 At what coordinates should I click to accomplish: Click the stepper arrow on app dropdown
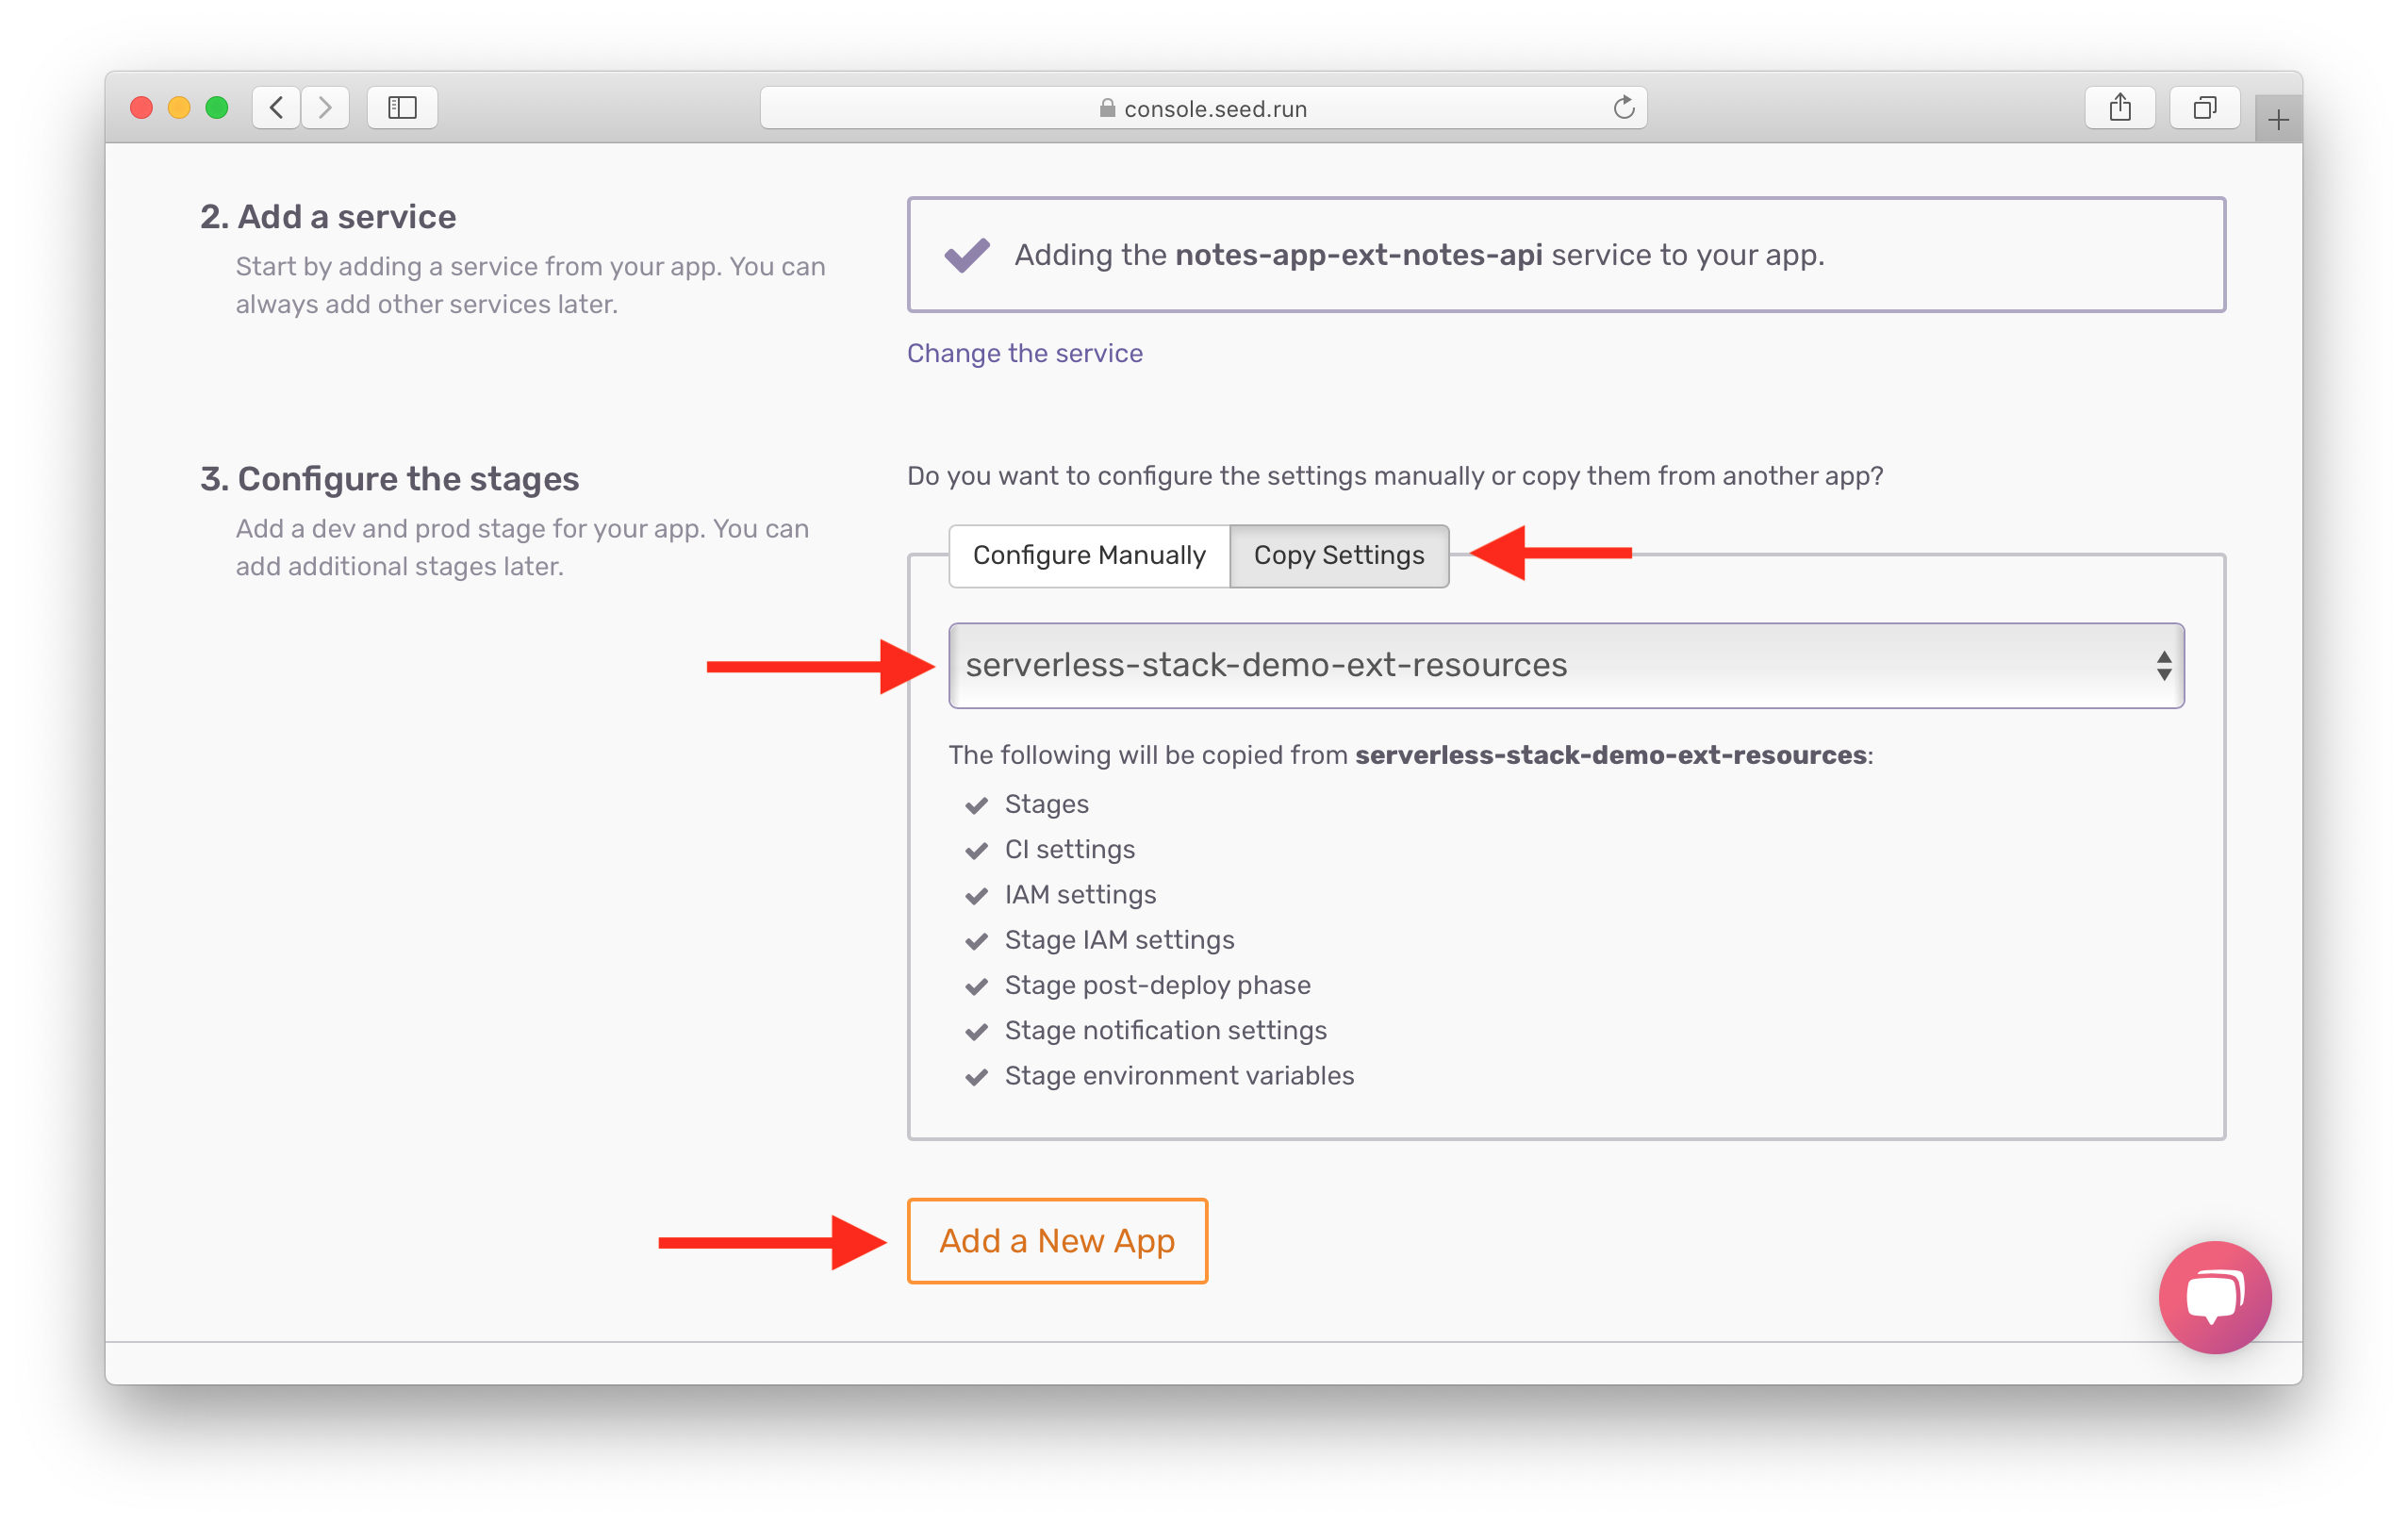pyautogui.click(x=2164, y=664)
